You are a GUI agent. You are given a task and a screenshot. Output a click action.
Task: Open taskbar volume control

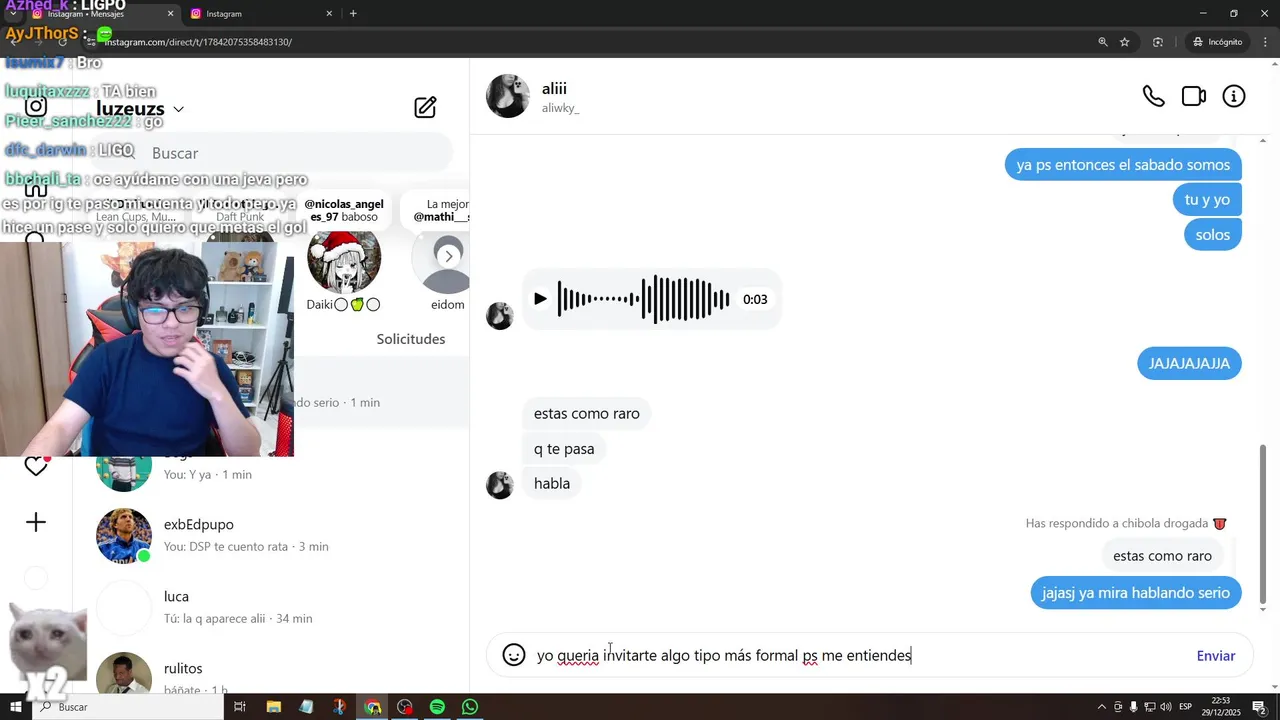1166,707
